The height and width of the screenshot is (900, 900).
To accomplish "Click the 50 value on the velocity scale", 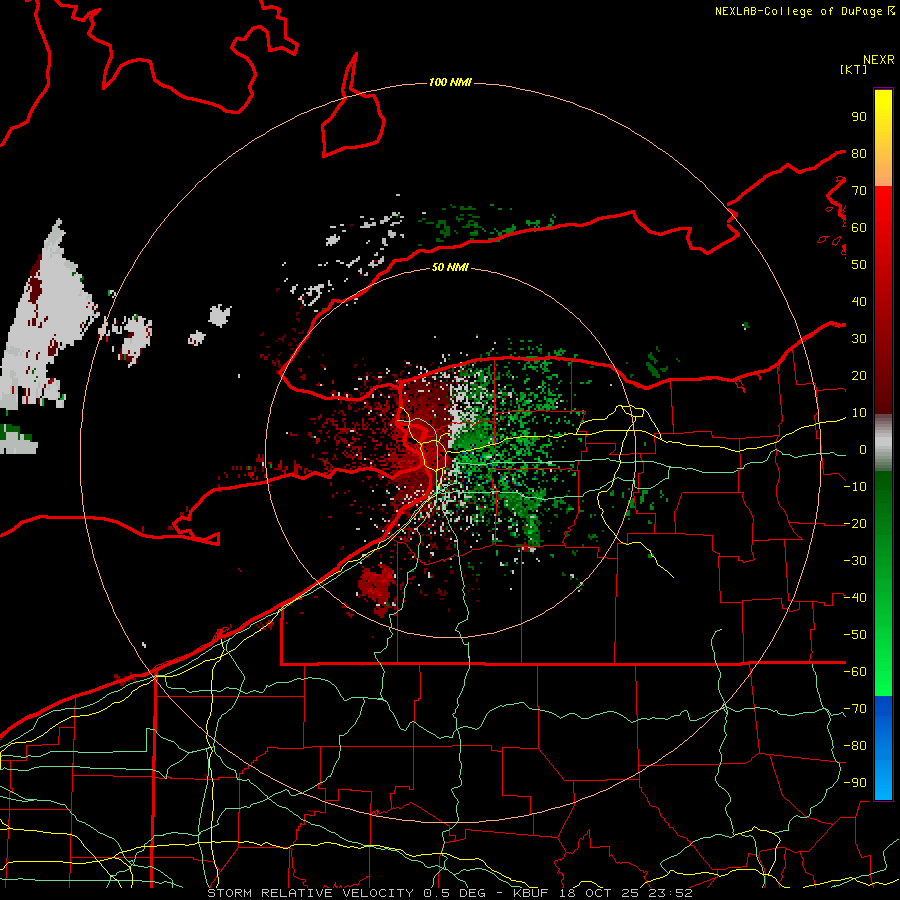I will 859,265.
